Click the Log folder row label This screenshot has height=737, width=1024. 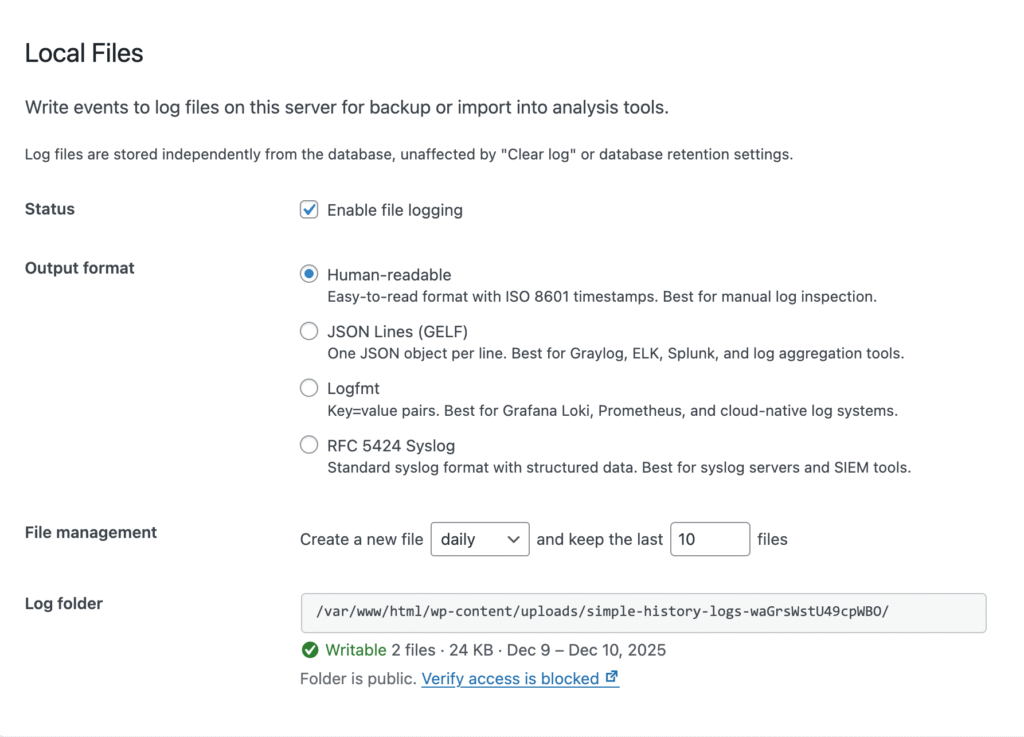[x=64, y=603]
